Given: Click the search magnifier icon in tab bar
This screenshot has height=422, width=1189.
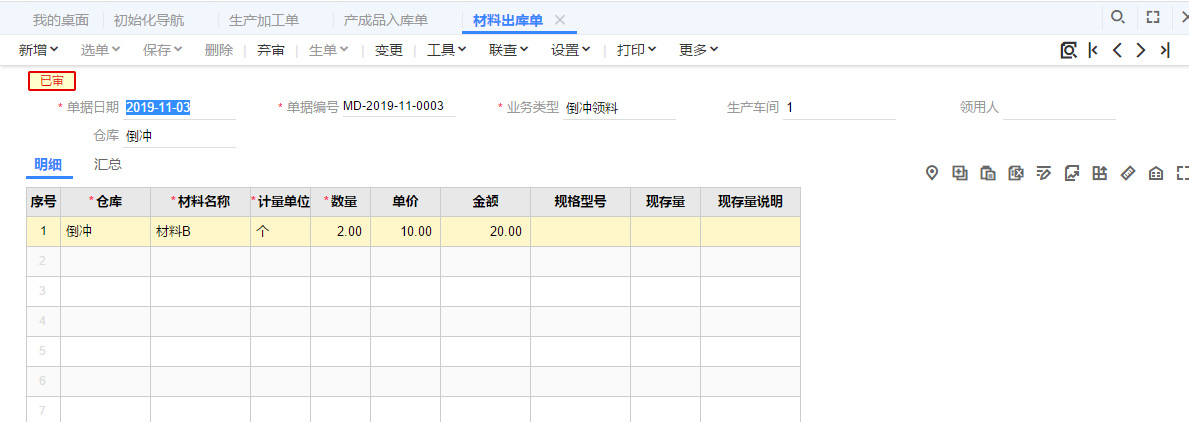Looking at the screenshot, I should click(x=1118, y=17).
